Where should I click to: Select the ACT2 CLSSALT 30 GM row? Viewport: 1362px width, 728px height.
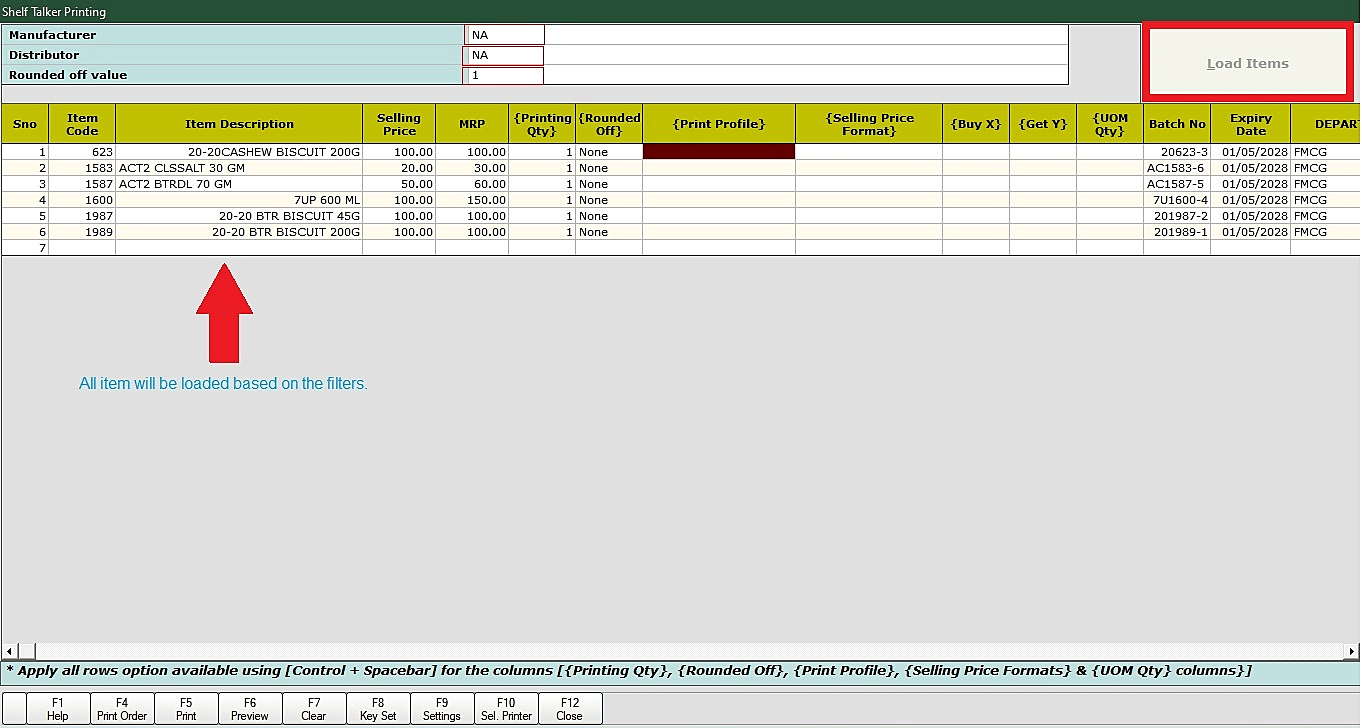click(239, 168)
